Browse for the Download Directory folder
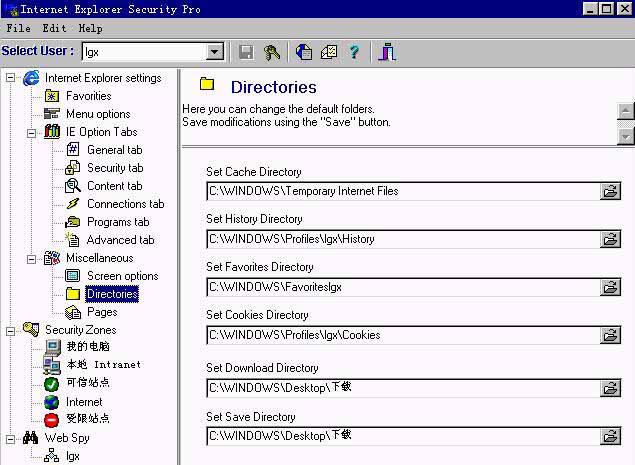This screenshot has width=635, height=465. pos(610,388)
